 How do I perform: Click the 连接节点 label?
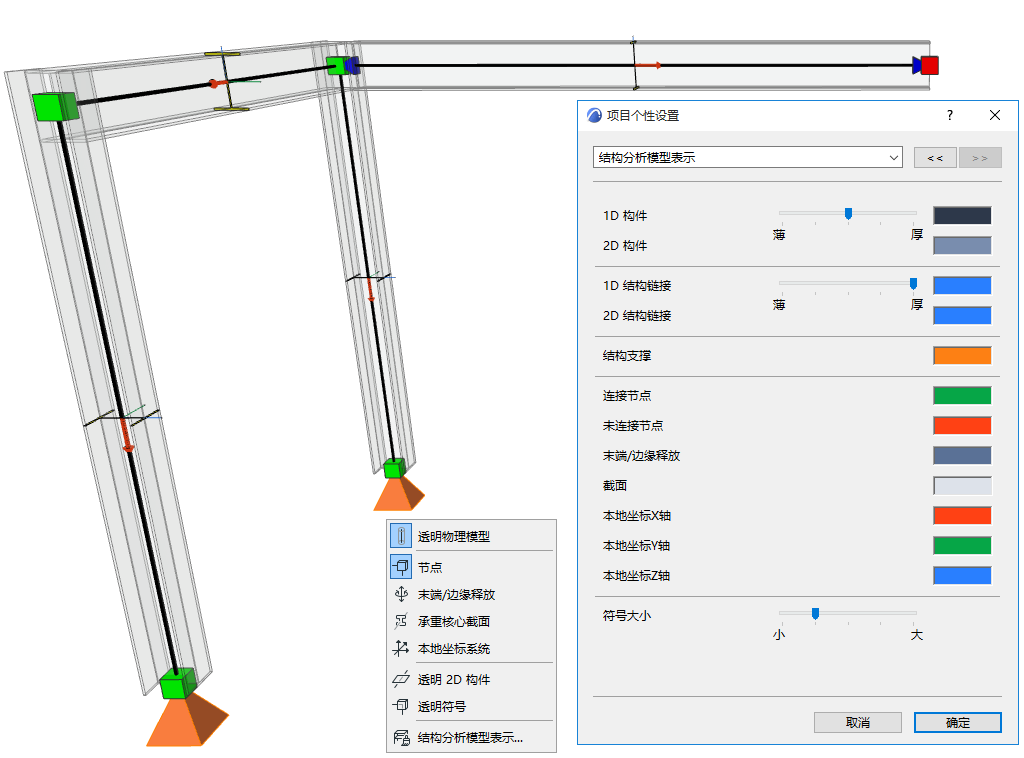click(627, 396)
